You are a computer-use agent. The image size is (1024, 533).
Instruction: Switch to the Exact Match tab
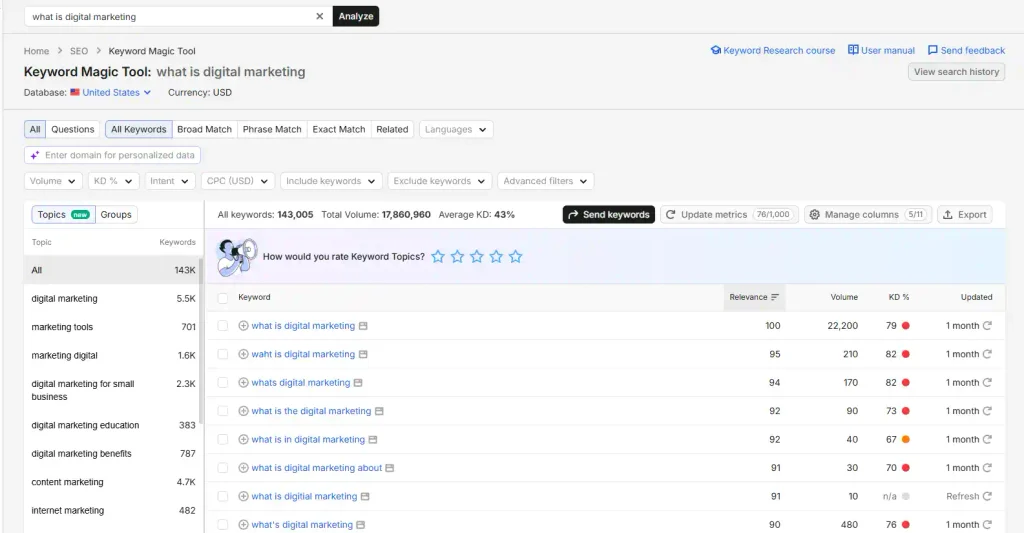(x=339, y=129)
